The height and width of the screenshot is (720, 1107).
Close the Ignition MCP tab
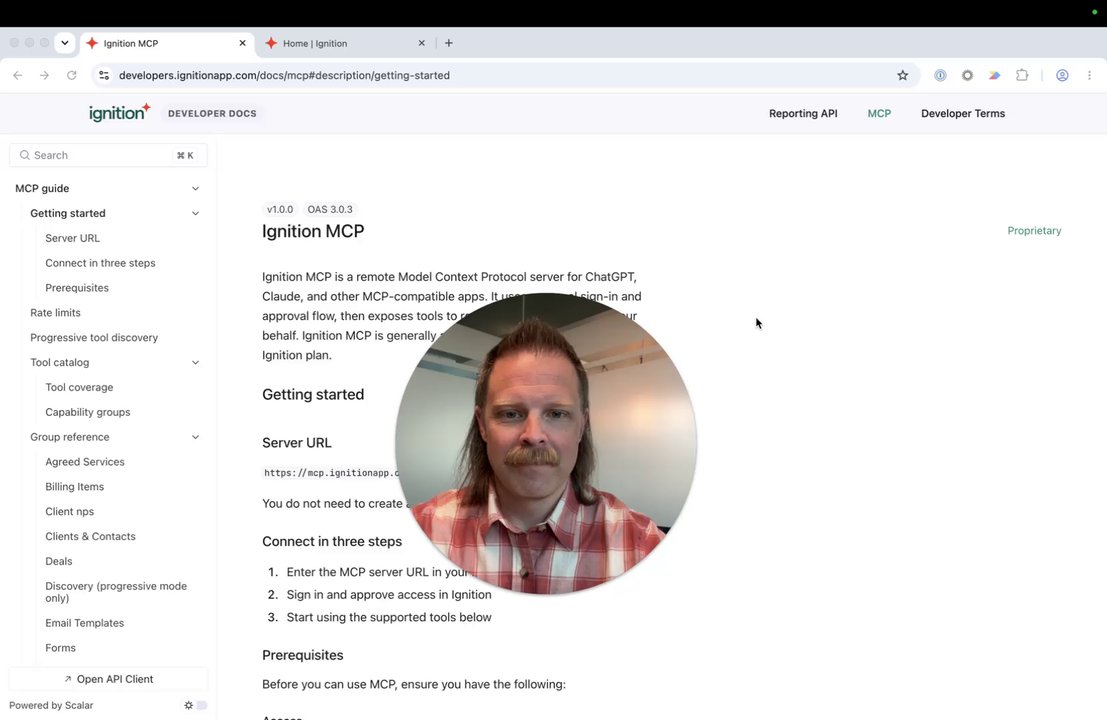[242, 43]
